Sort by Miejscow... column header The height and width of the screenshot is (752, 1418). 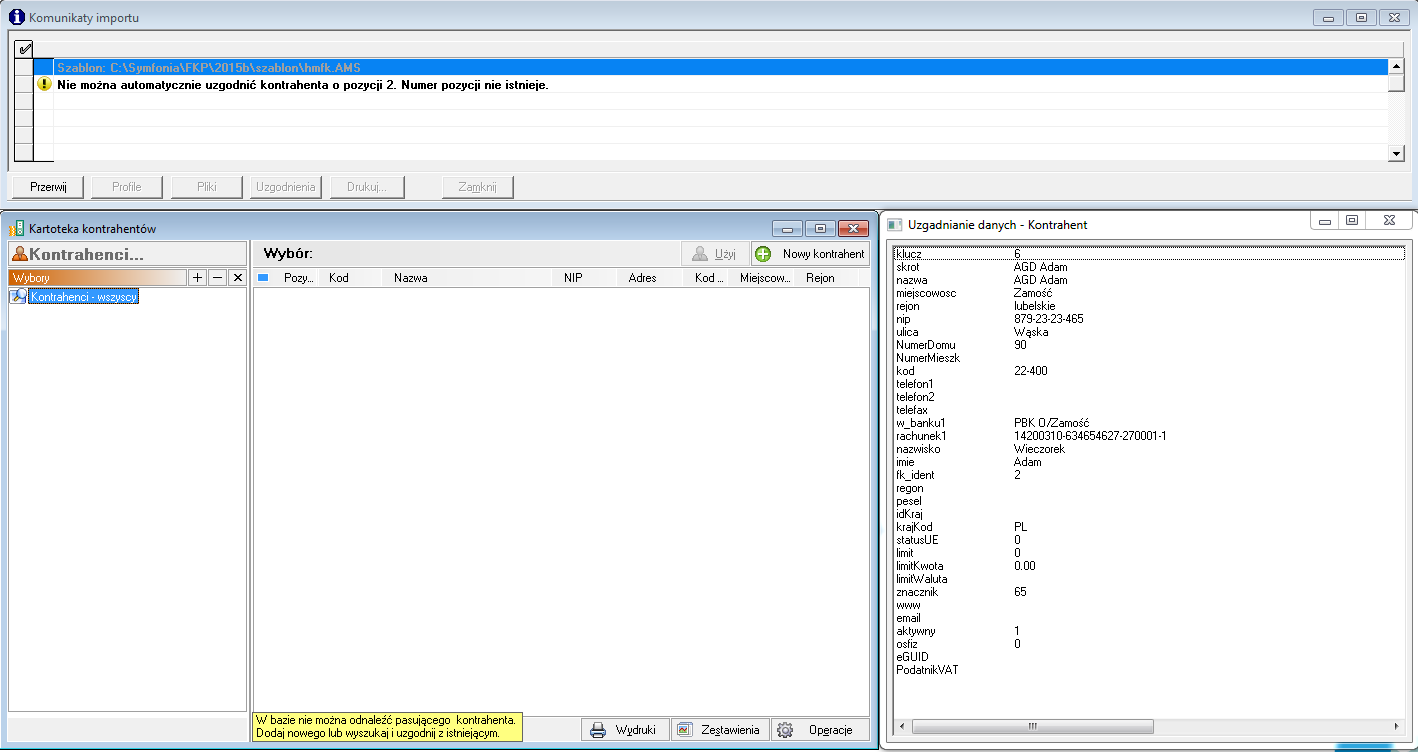tap(766, 278)
